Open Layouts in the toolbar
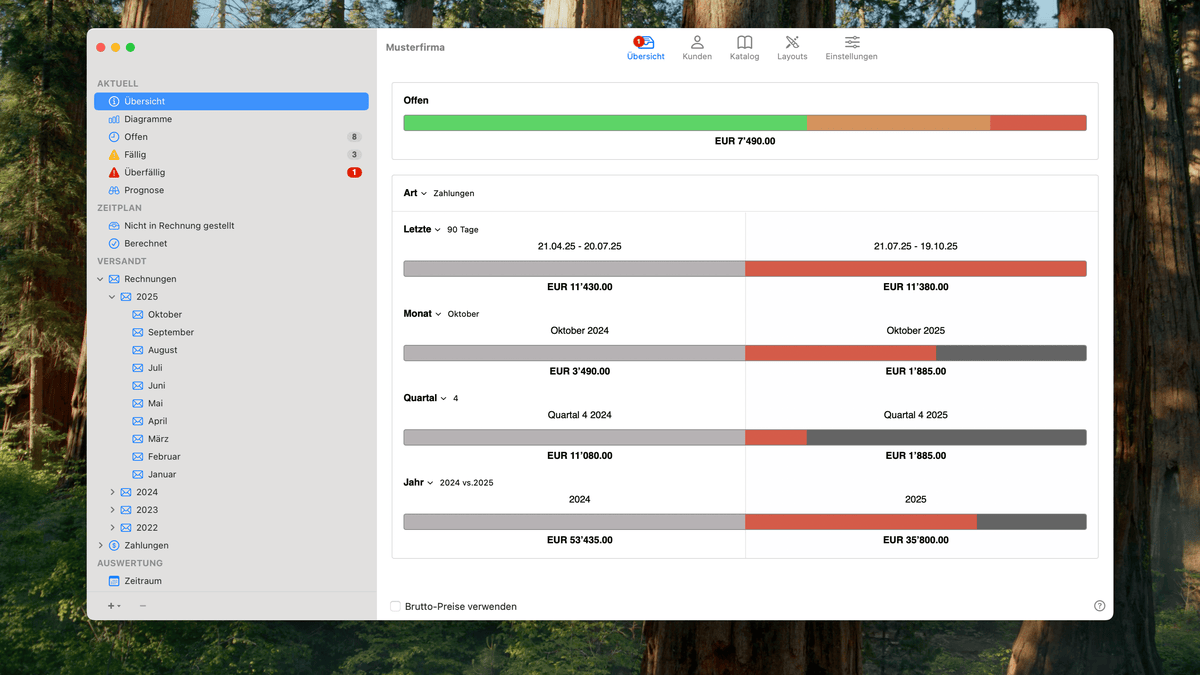 point(792,47)
